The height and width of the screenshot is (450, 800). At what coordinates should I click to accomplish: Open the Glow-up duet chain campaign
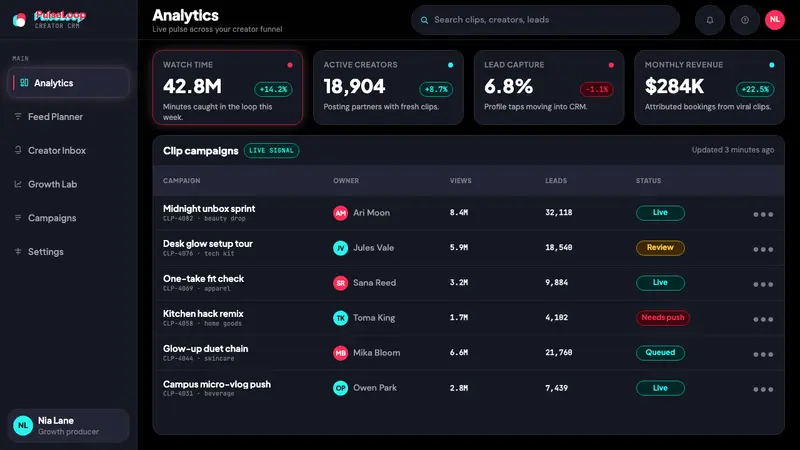(206, 349)
